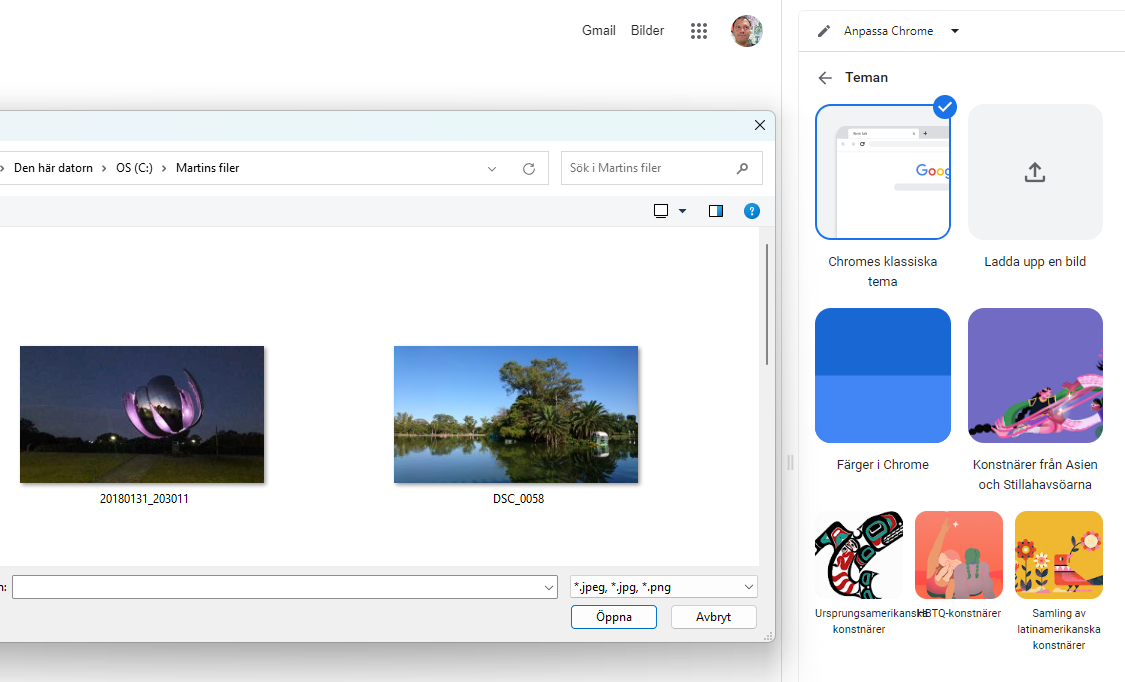
Task: Click the checkmark on Chromes klassiska tema
Action: coord(944,107)
